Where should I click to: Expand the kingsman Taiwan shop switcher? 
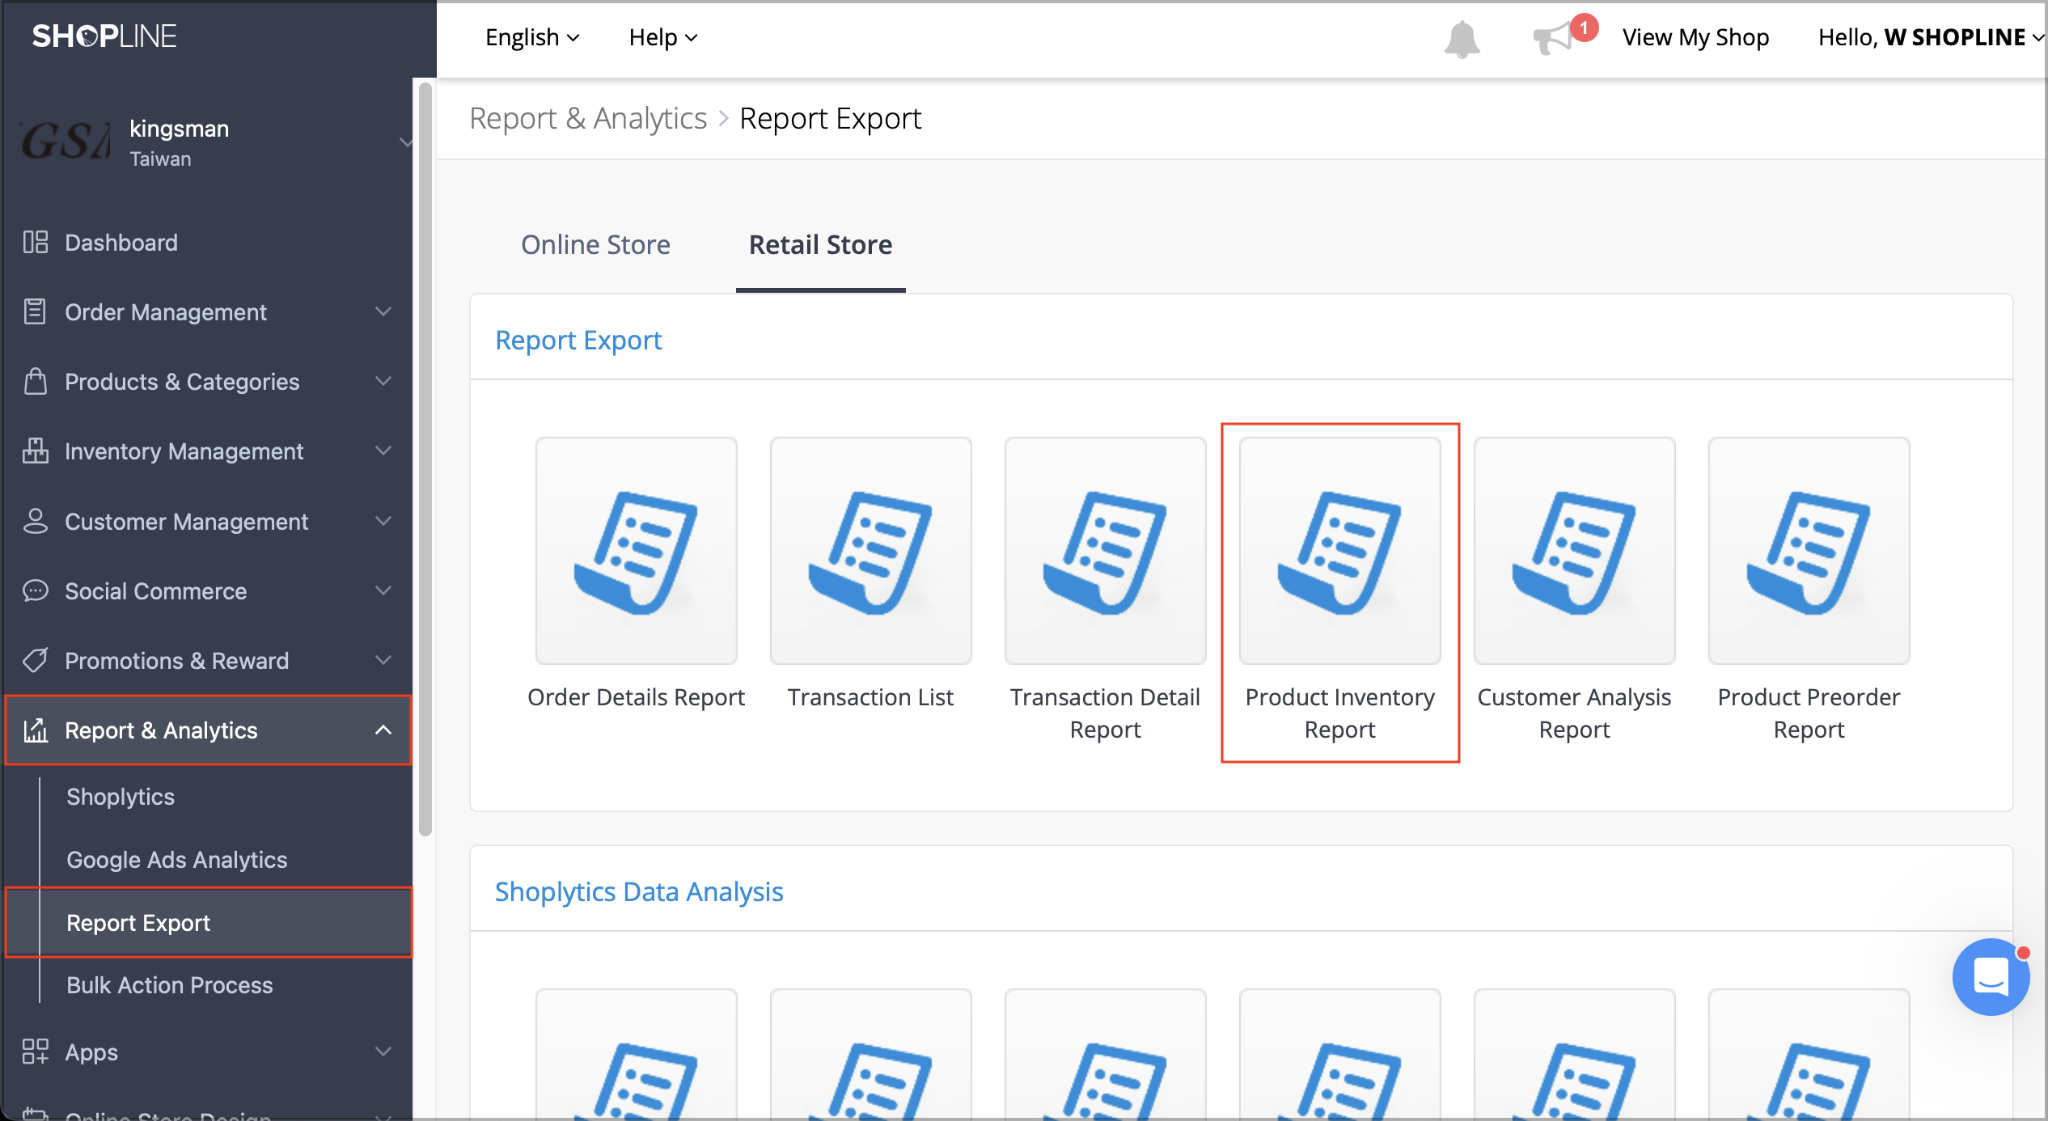coord(405,142)
